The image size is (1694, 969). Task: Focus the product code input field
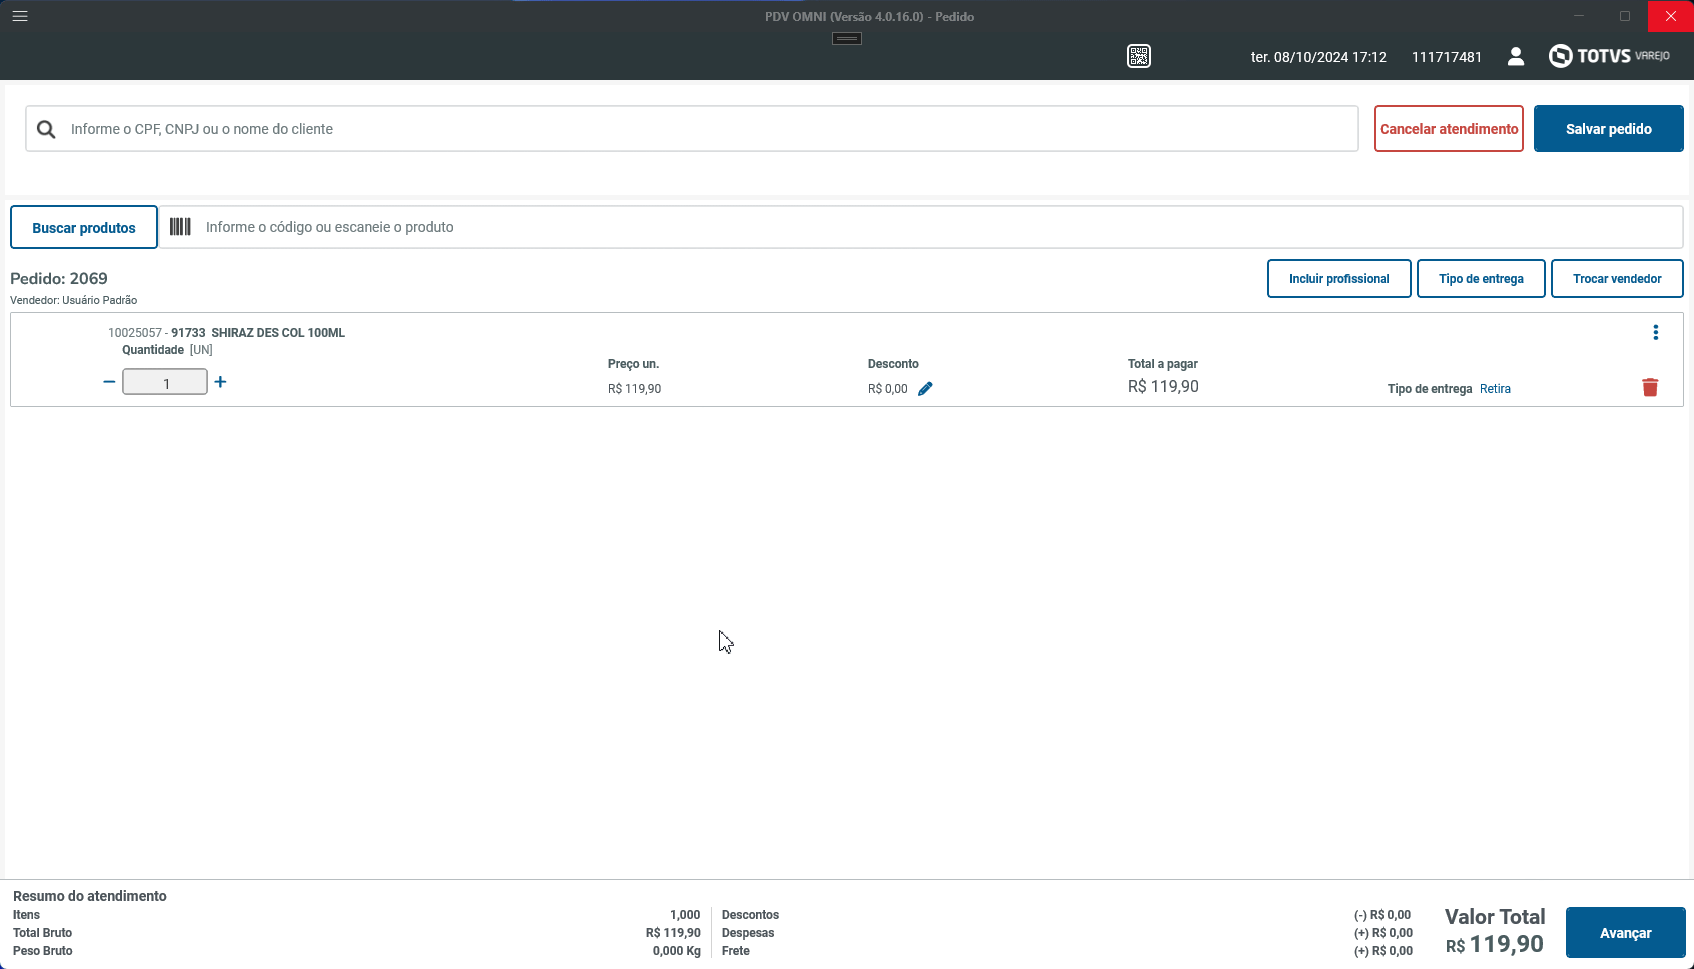click(x=920, y=227)
